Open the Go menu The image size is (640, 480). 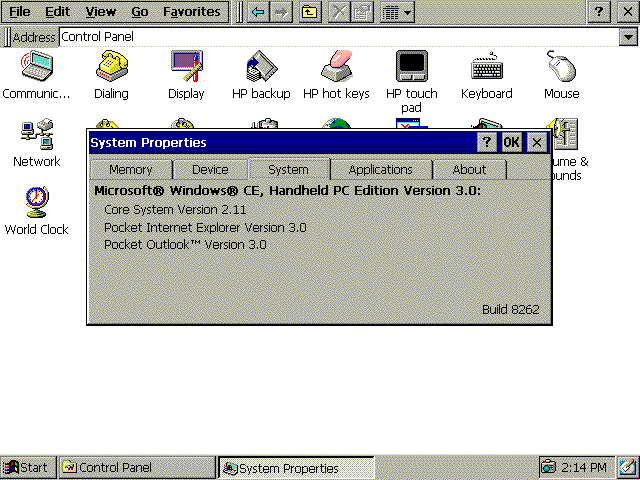coord(140,12)
